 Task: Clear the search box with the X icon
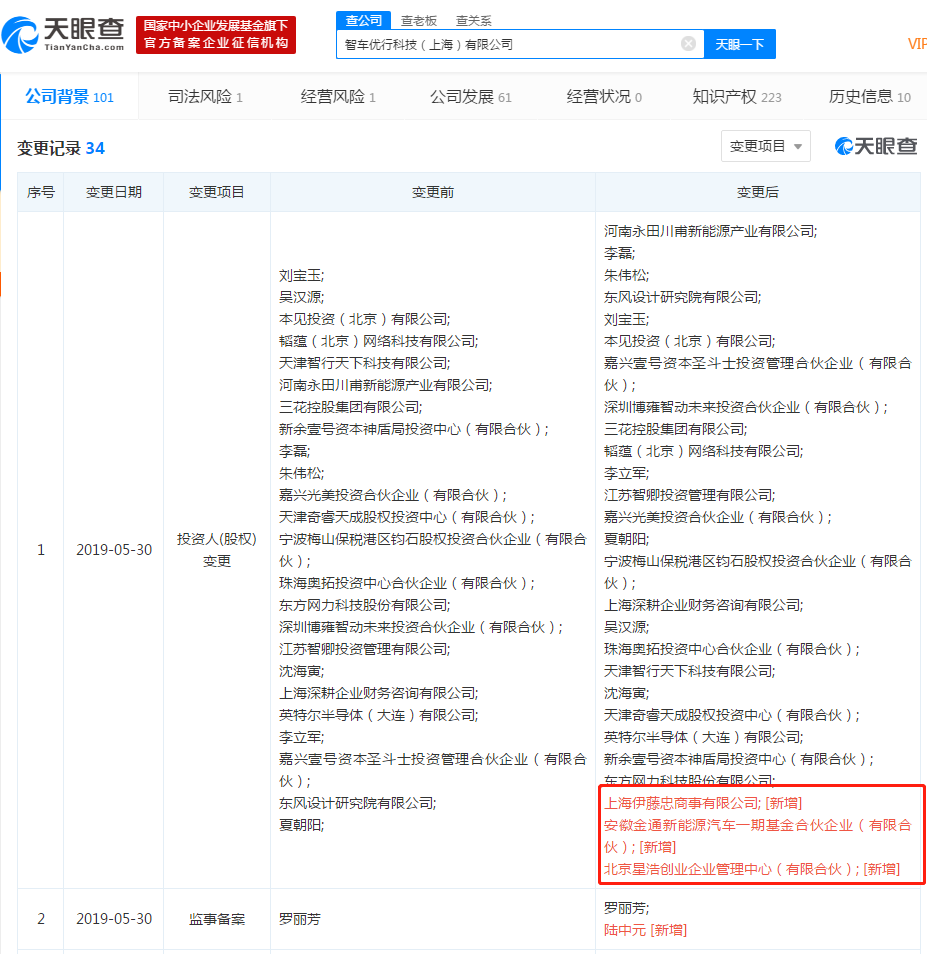pos(688,44)
